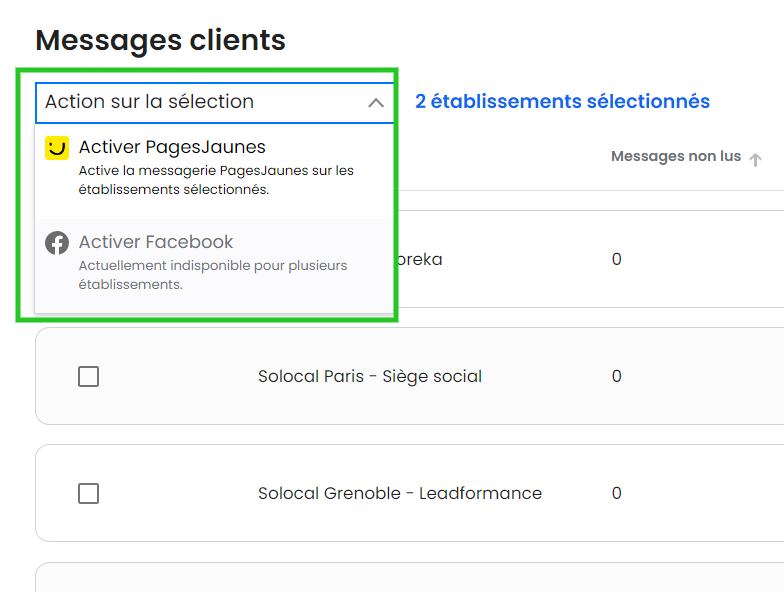Collapse the Action sur la sélection chevron

coord(376,103)
